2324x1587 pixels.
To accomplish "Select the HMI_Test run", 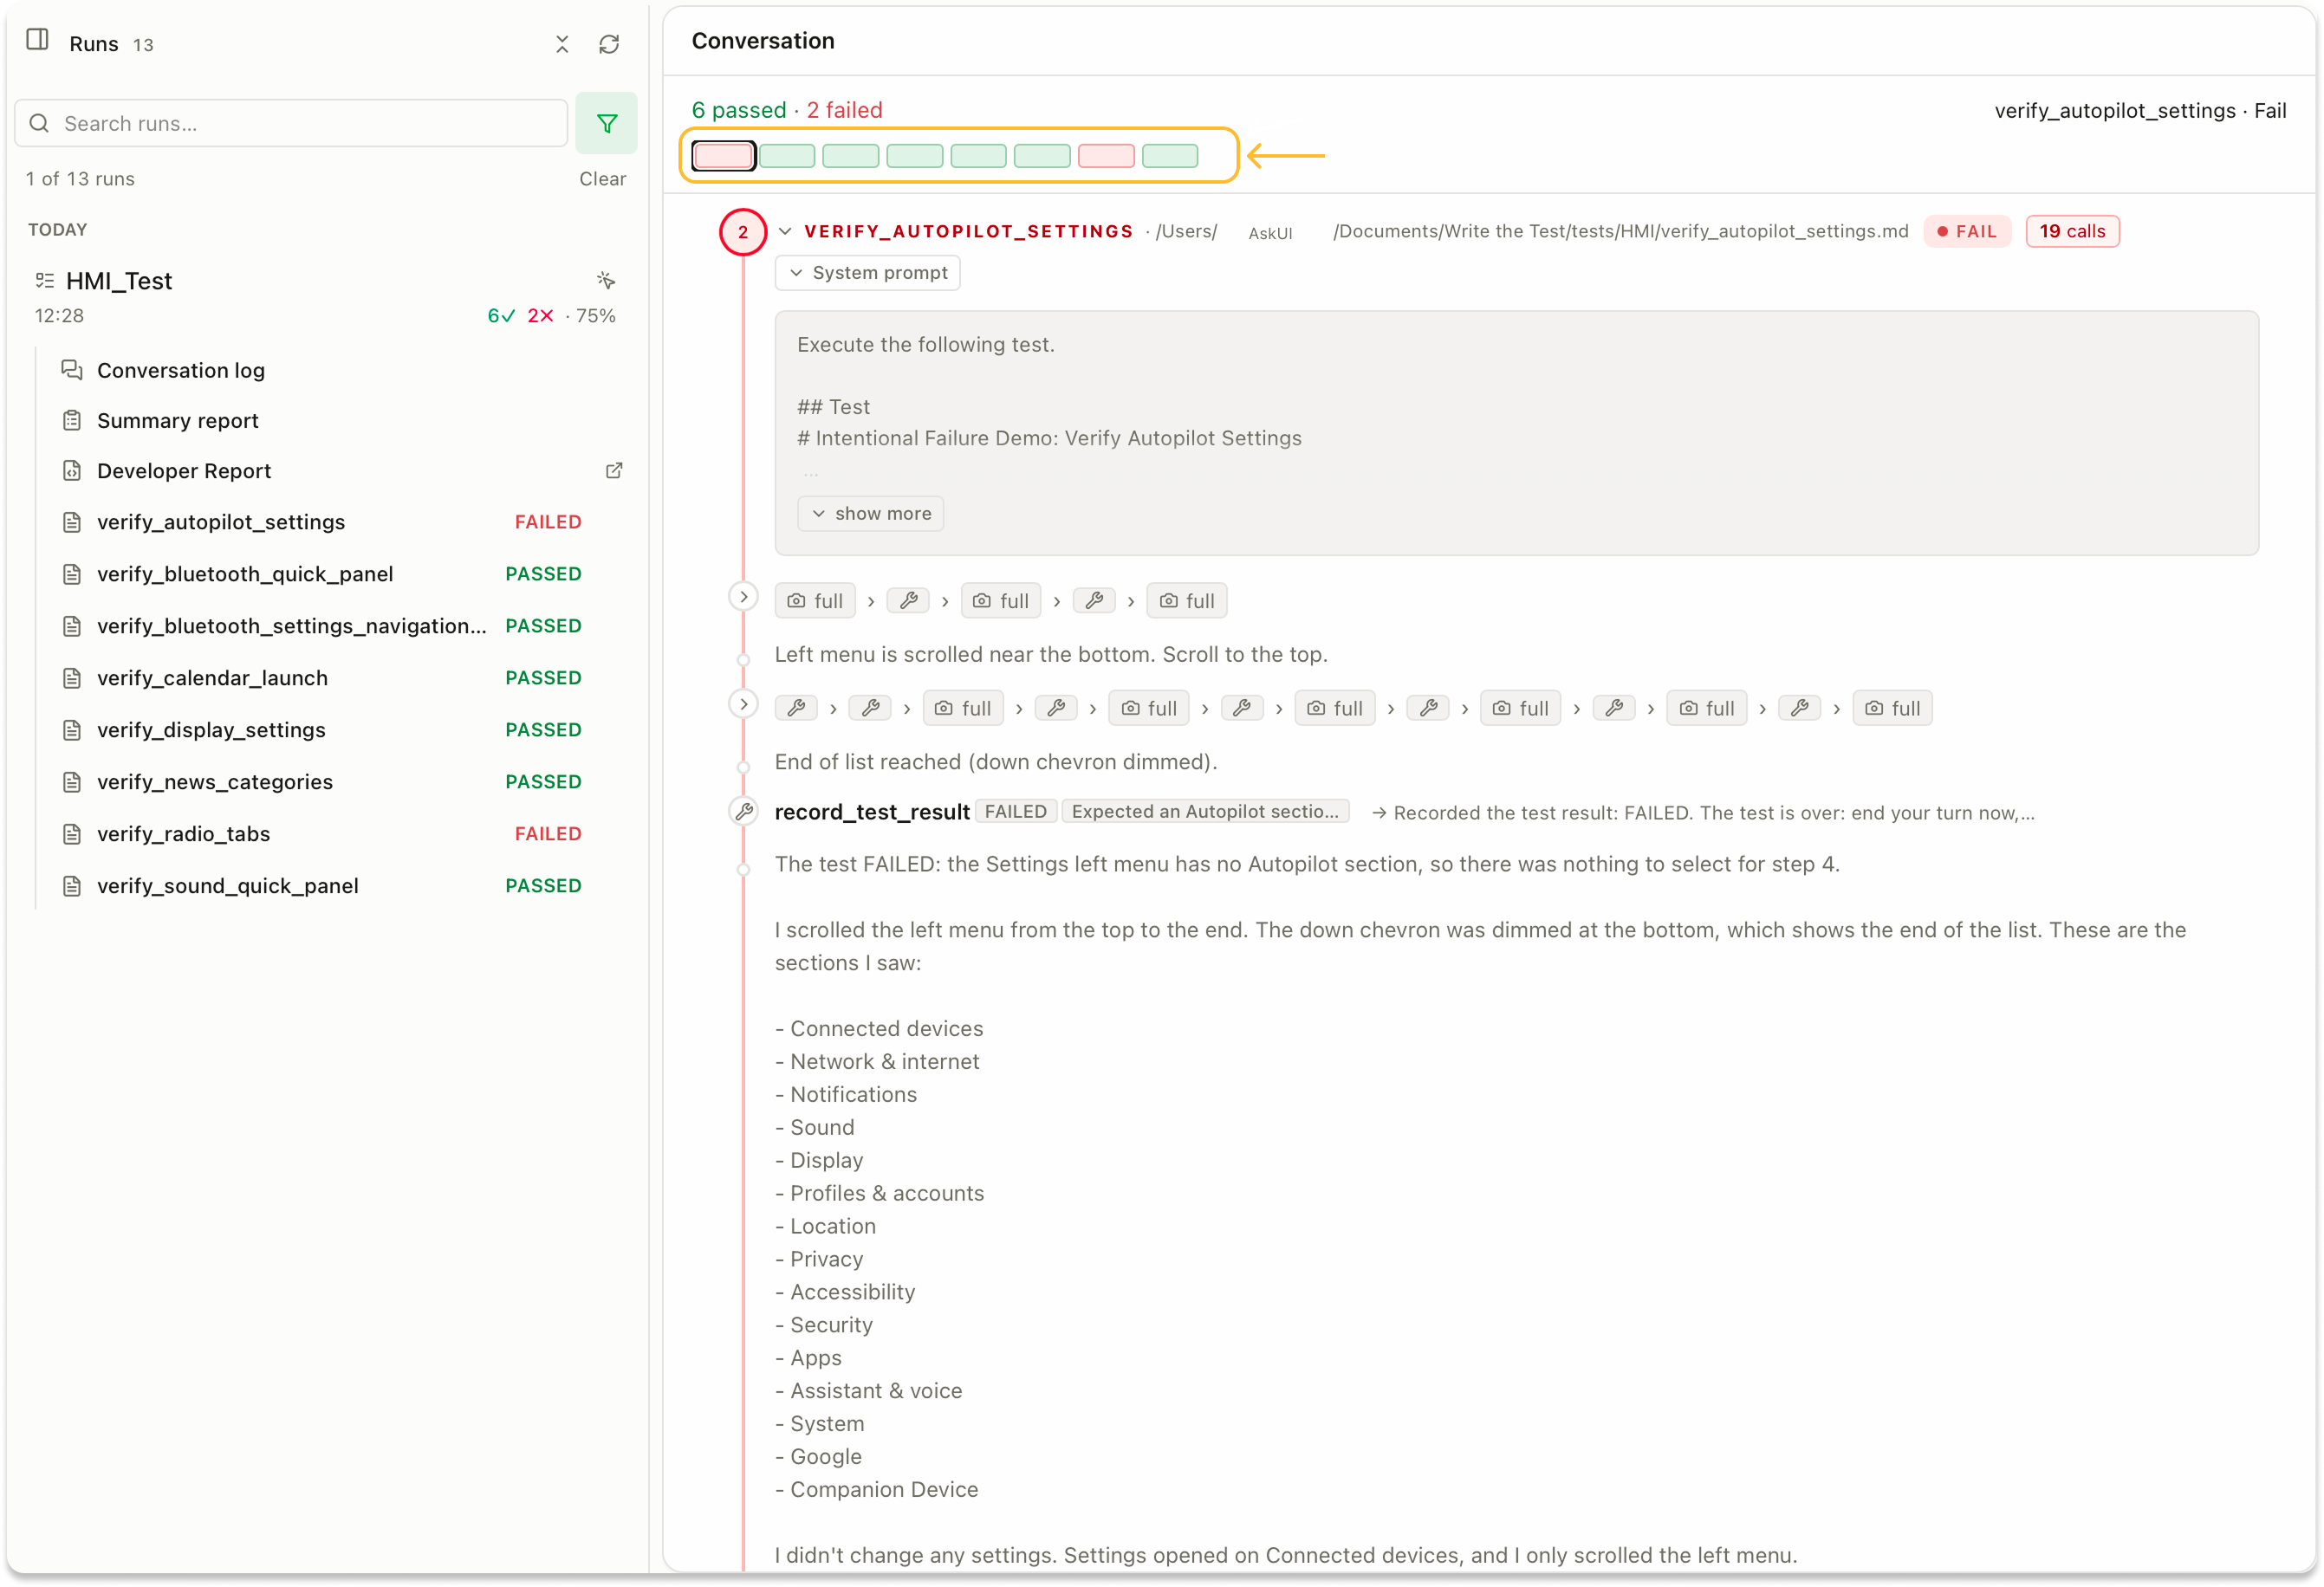I will (119, 281).
